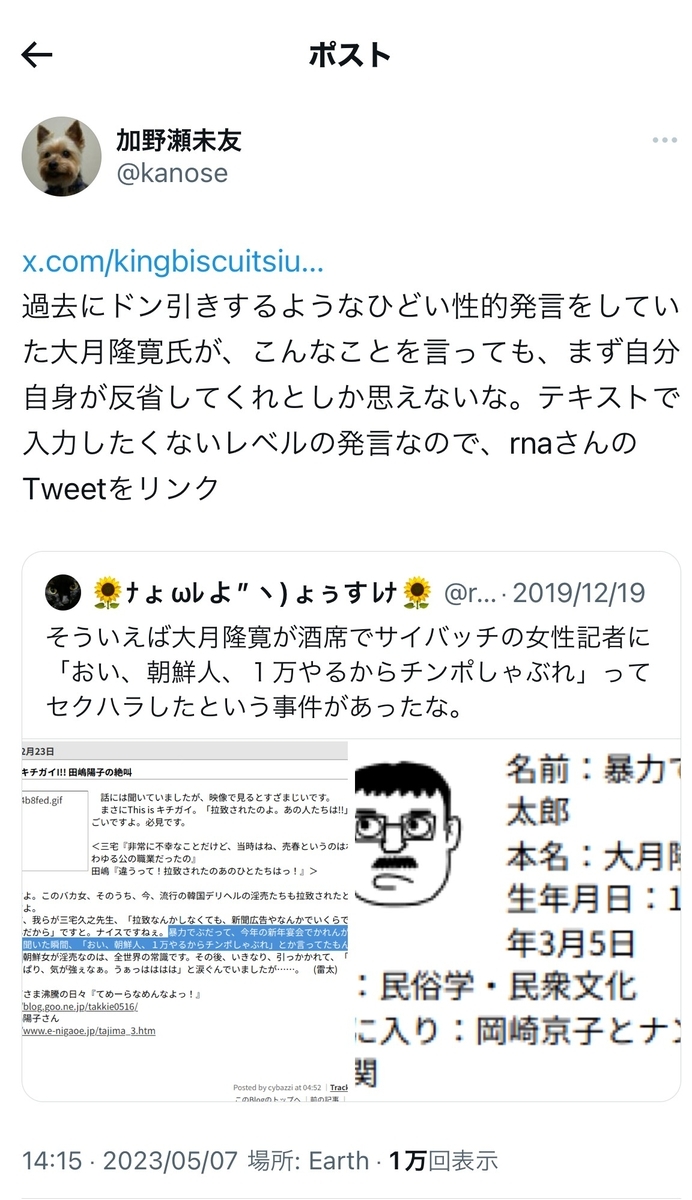Viewport: 692px width, 1200px height.
Task: Tap the black cat avatar in quoted post
Action: pos(64,593)
